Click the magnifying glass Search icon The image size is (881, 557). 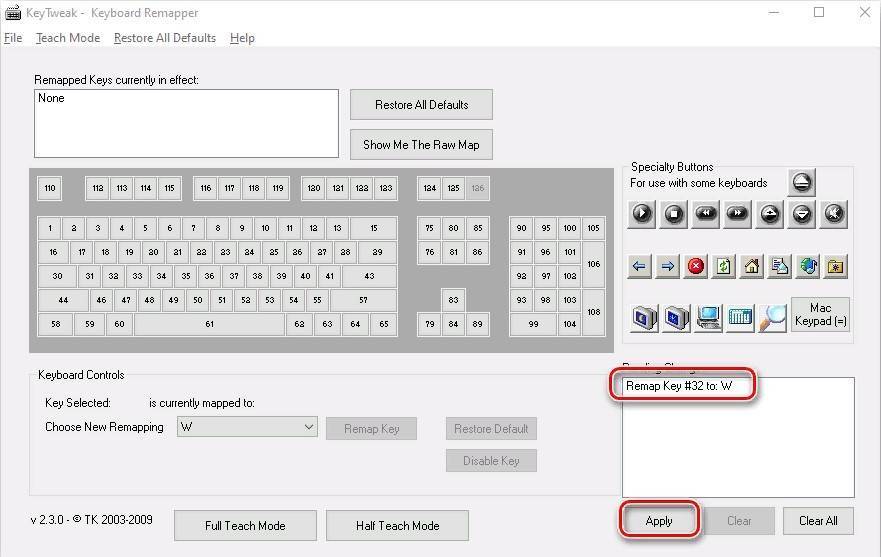[772, 318]
